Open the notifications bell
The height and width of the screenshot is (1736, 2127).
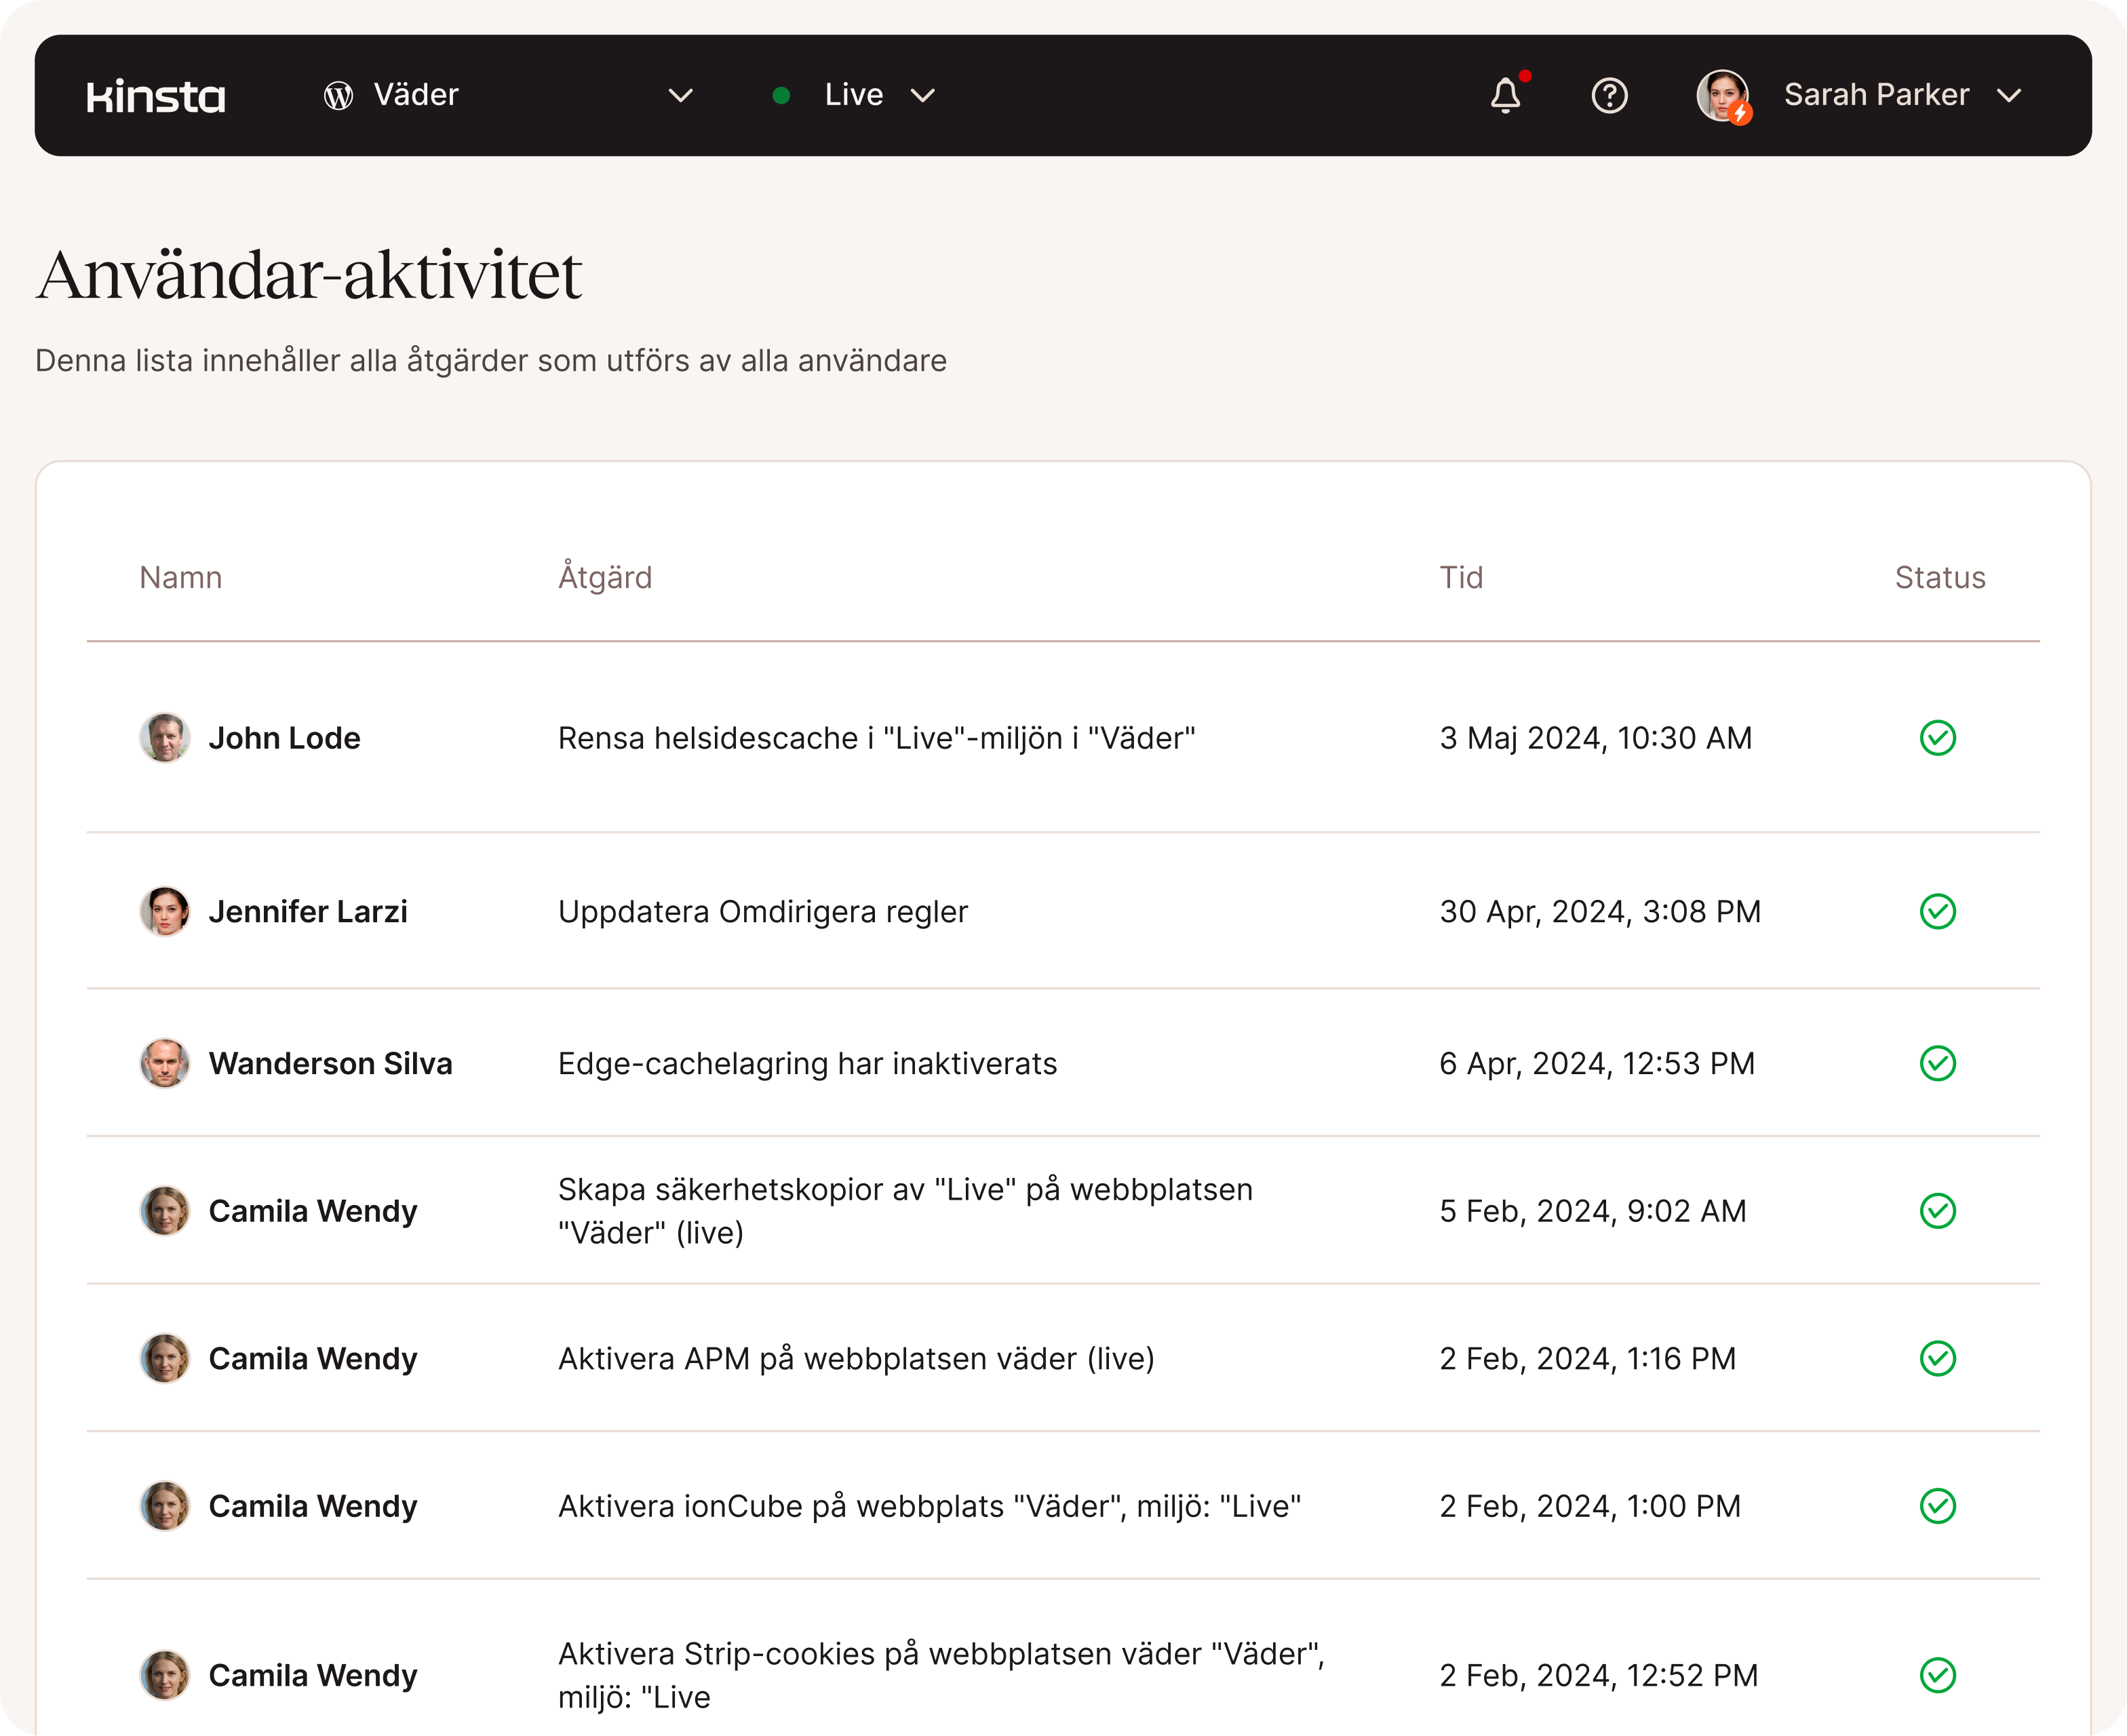tap(1505, 96)
